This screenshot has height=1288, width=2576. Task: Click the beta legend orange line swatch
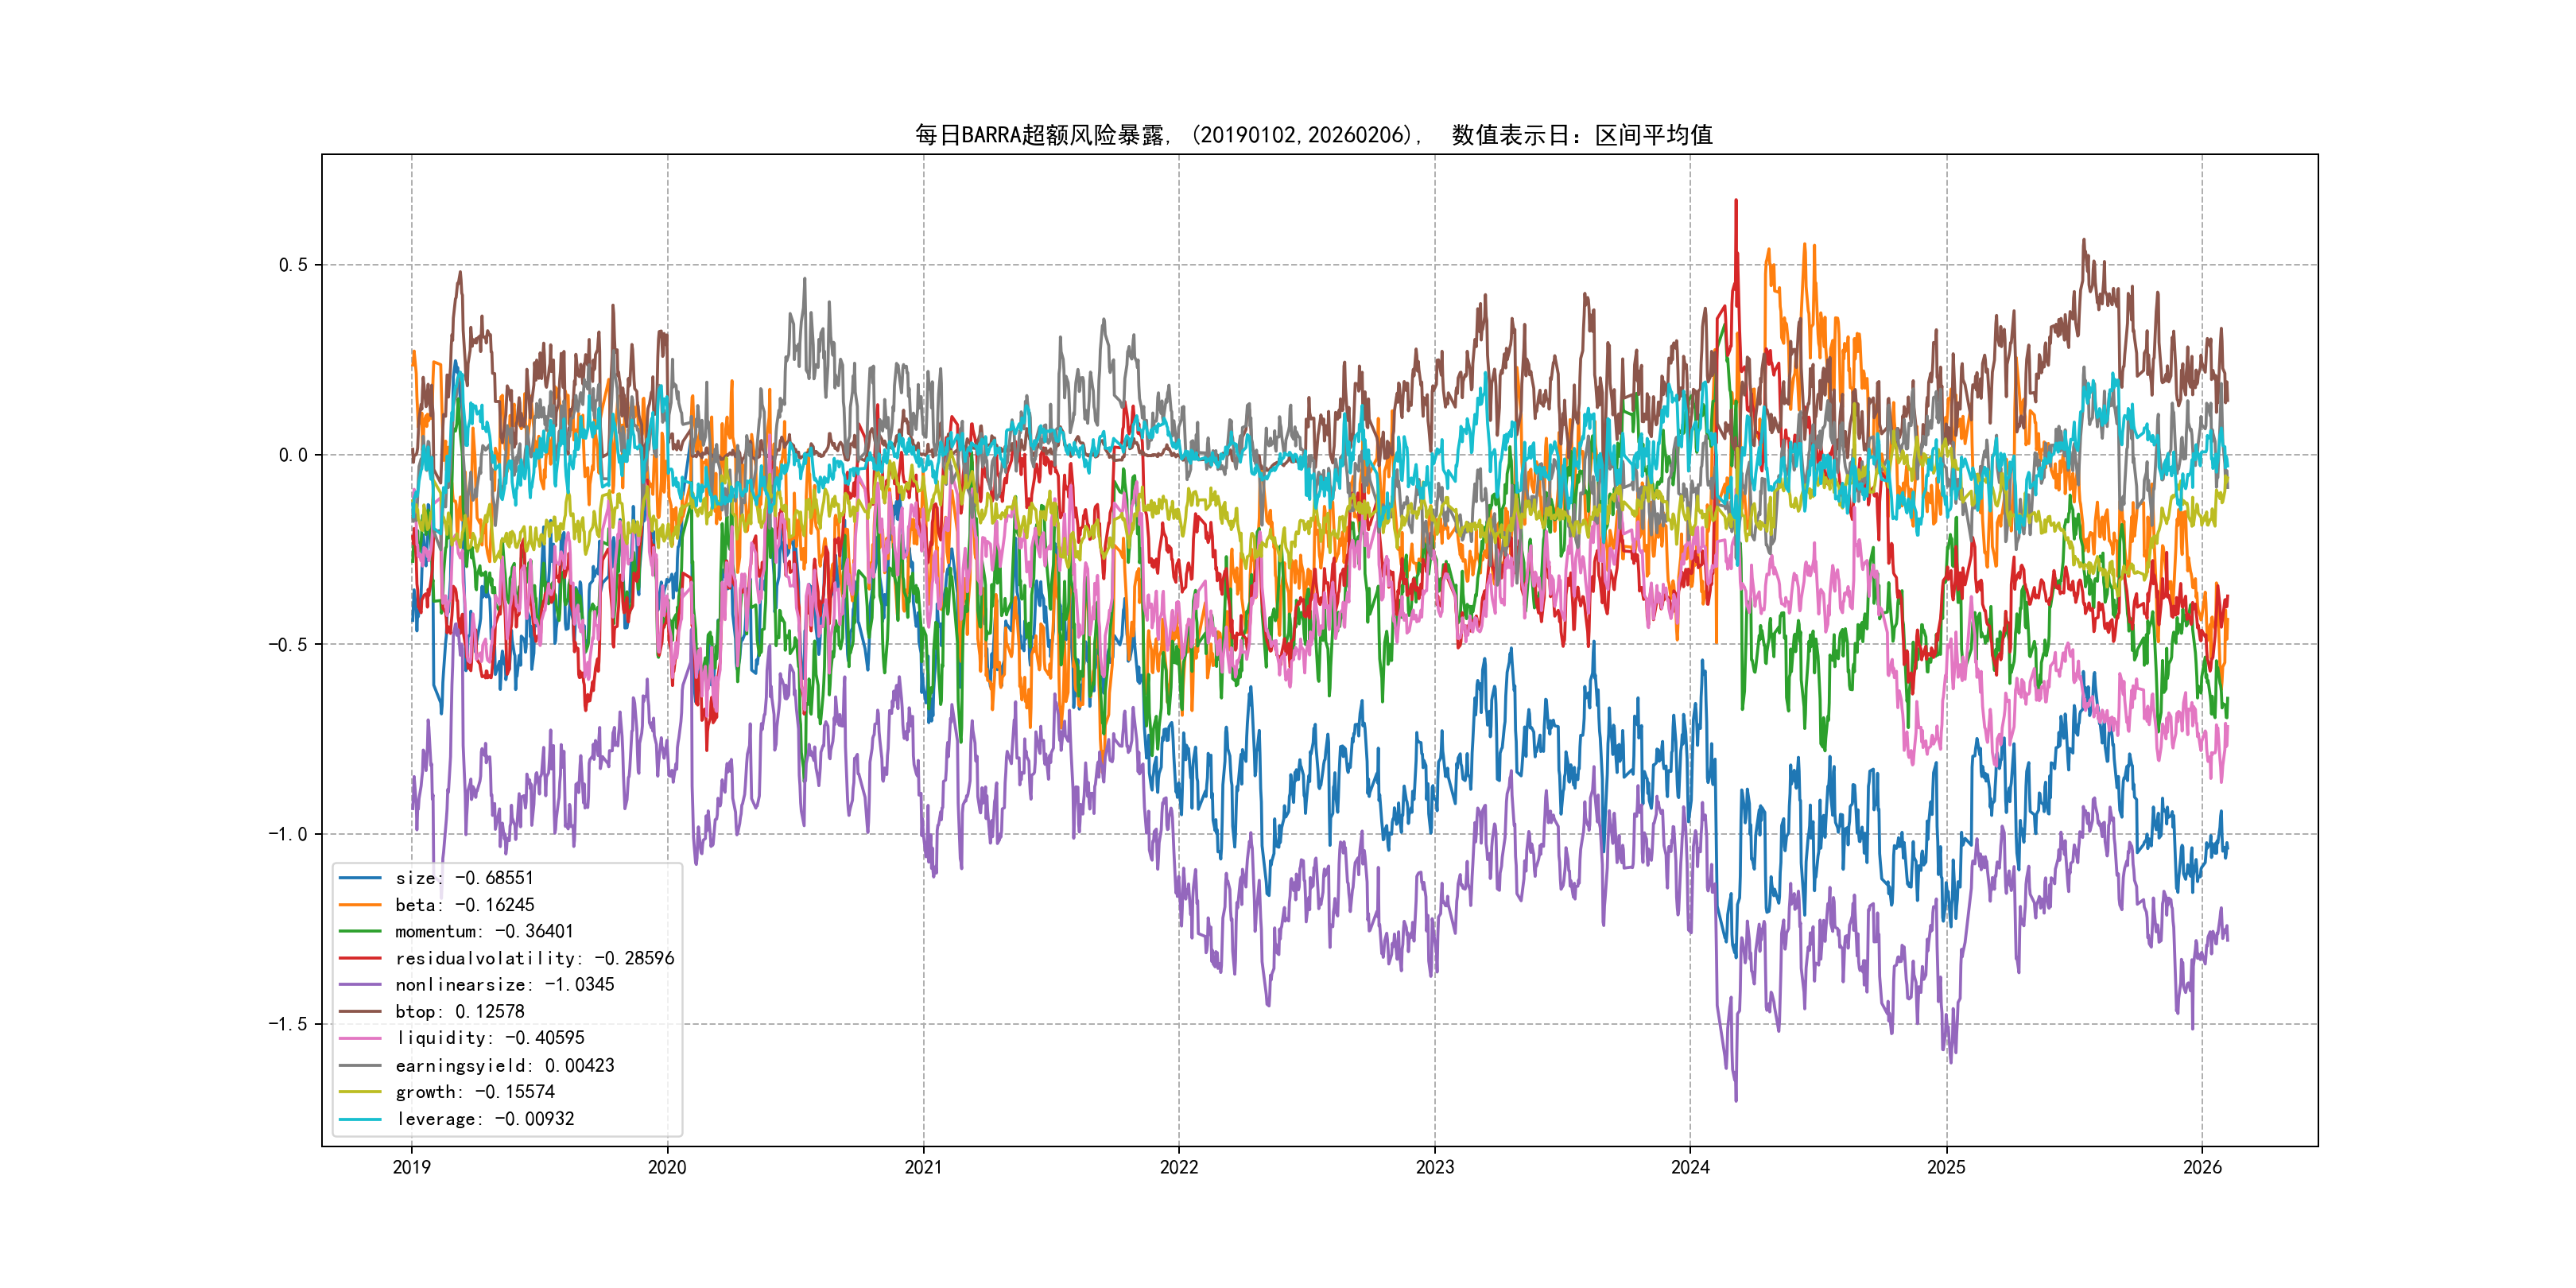tap(360, 905)
